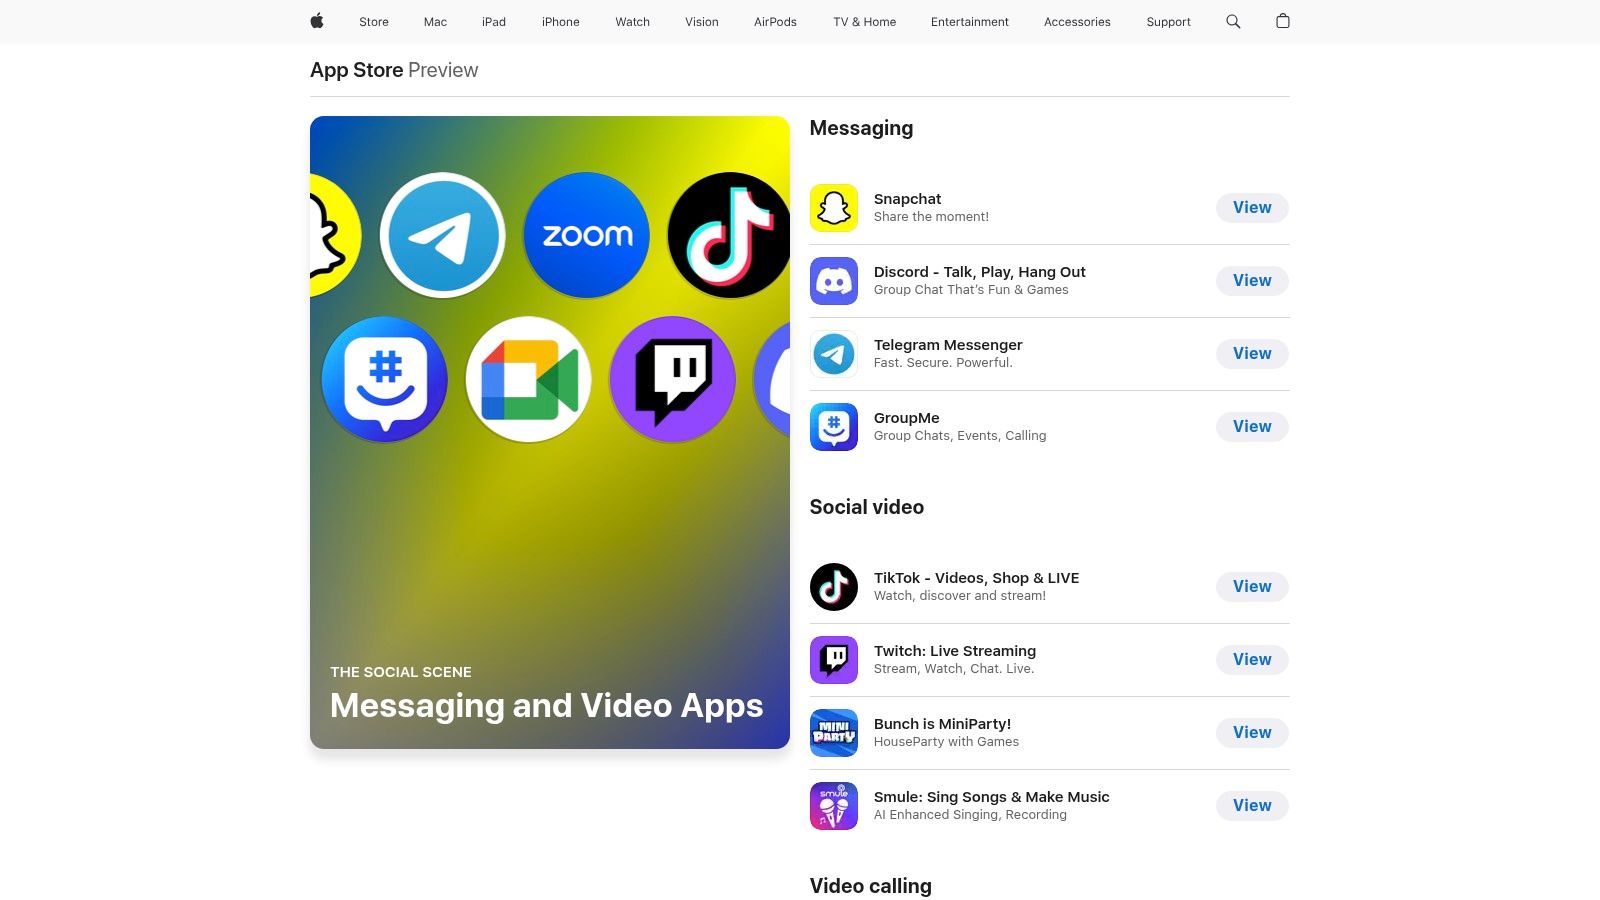This screenshot has width=1600, height=900.
Task: Click the GroupMe app icon in the list
Action: pos(834,427)
